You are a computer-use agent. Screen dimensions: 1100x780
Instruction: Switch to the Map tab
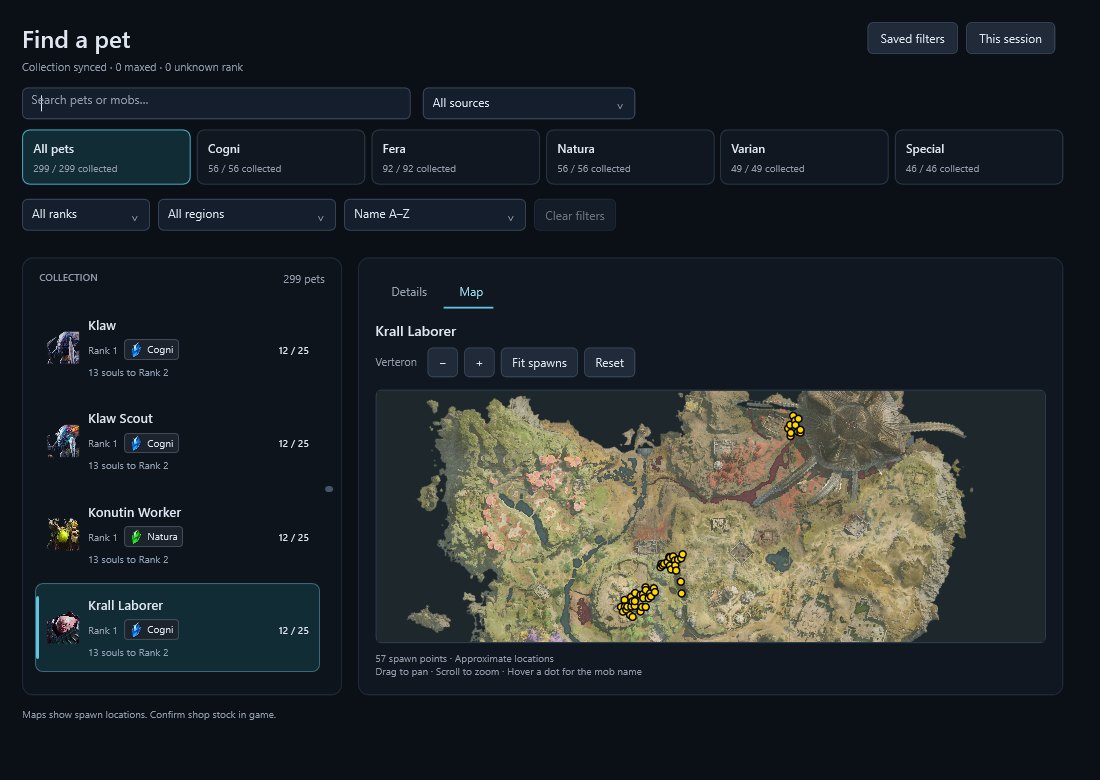pos(471,292)
